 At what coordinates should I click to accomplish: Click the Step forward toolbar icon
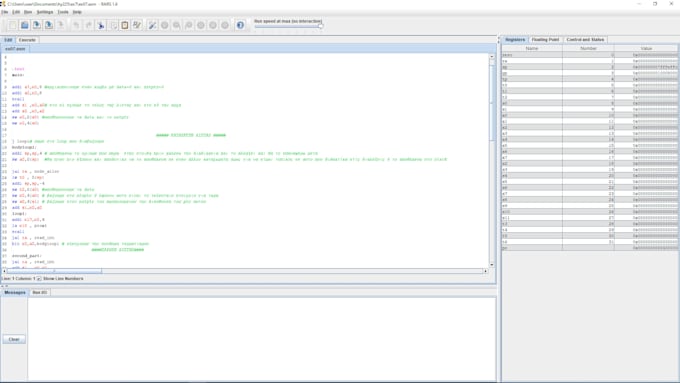[x=177, y=25]
